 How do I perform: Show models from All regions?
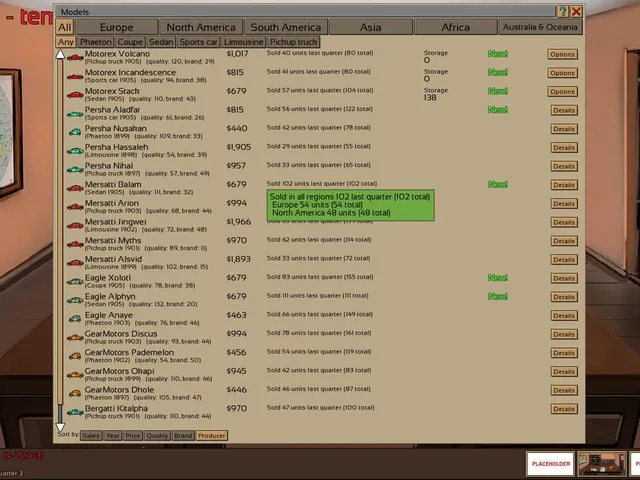(64, 27)
